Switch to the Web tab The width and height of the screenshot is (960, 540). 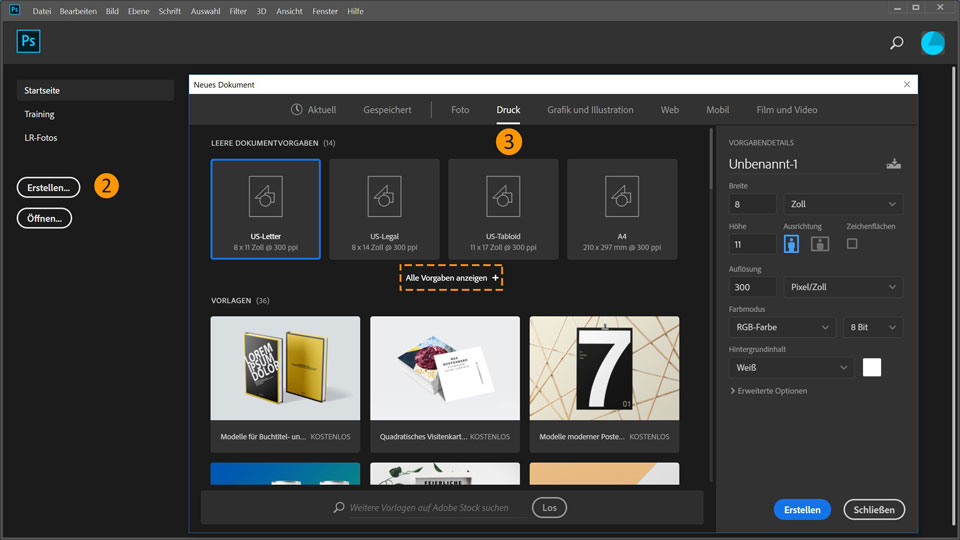(x=670, y=110)
